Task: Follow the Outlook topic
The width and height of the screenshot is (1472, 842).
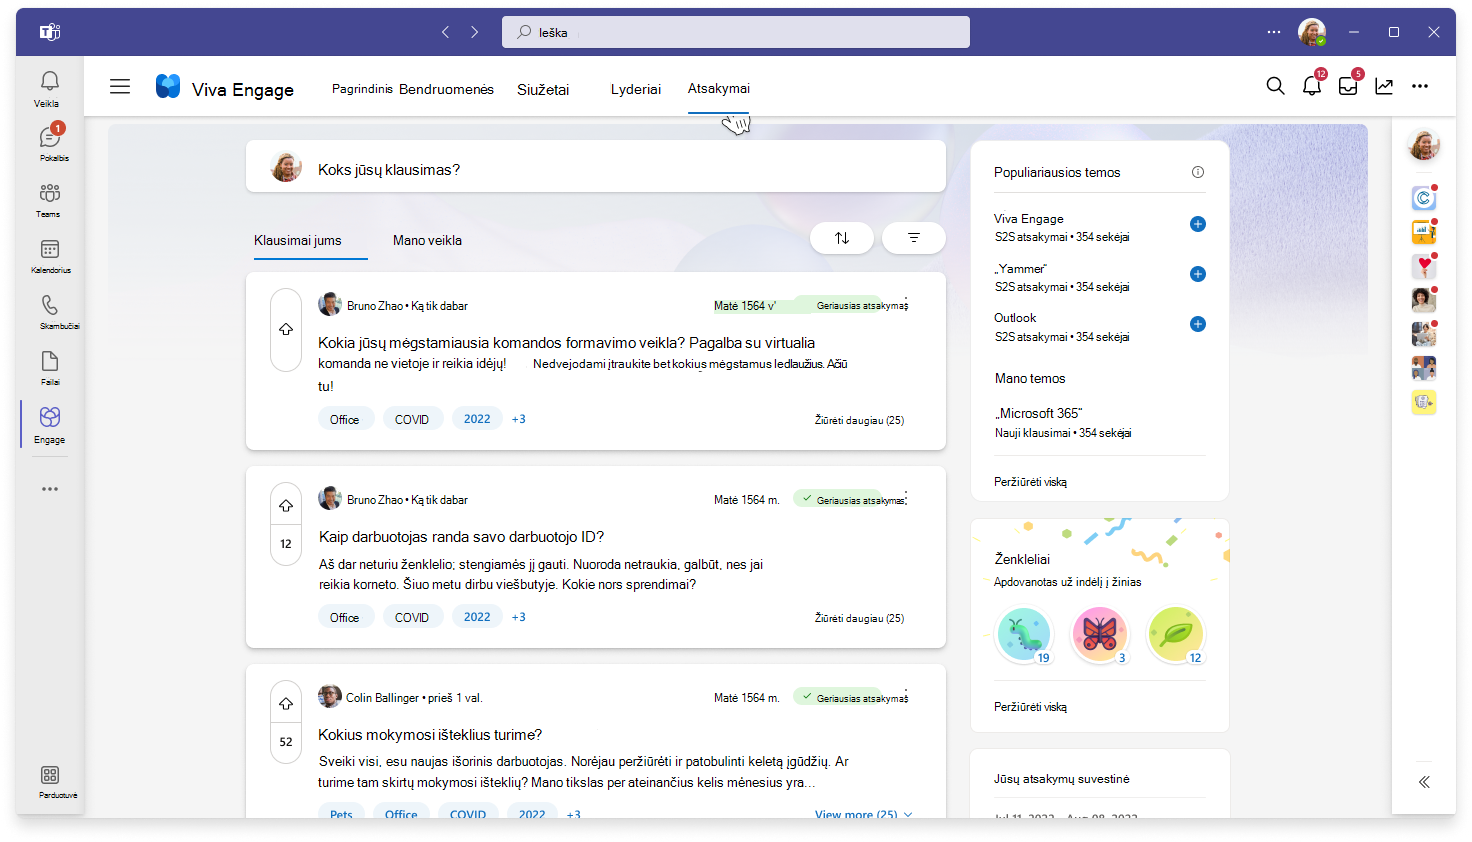Action: pos(1198,324)
